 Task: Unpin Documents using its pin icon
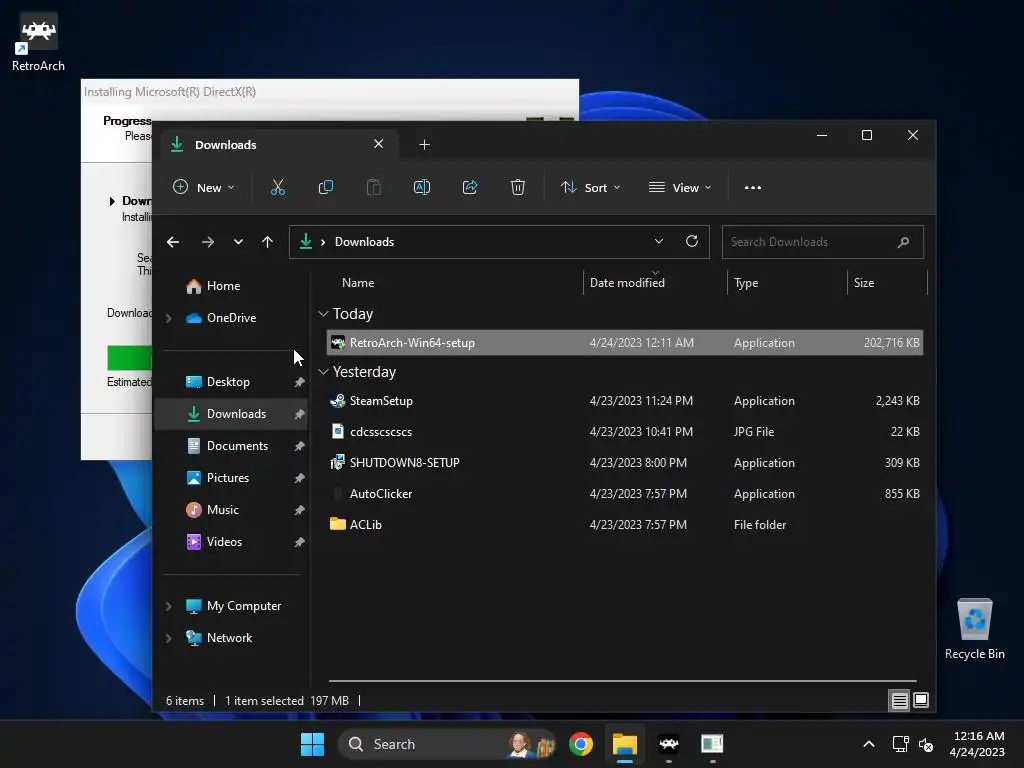[299, 446]
